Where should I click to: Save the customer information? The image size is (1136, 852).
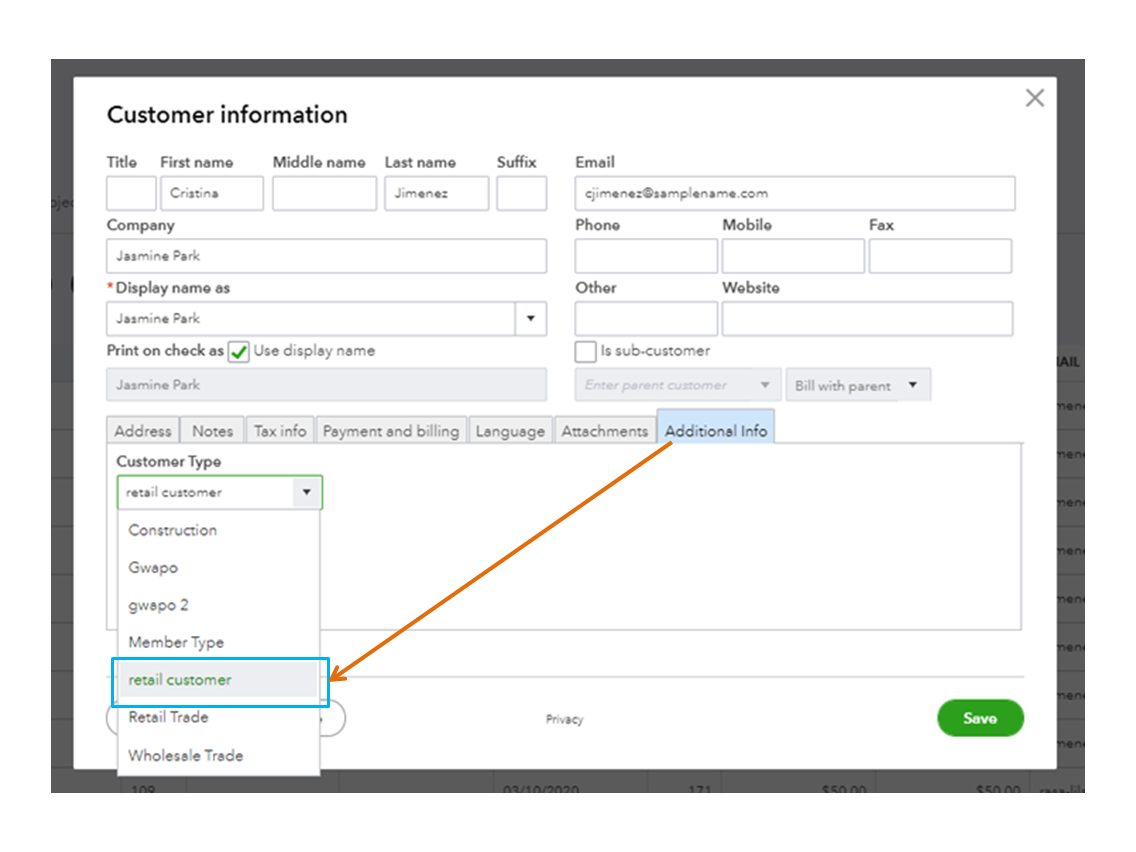coord(980,718)
